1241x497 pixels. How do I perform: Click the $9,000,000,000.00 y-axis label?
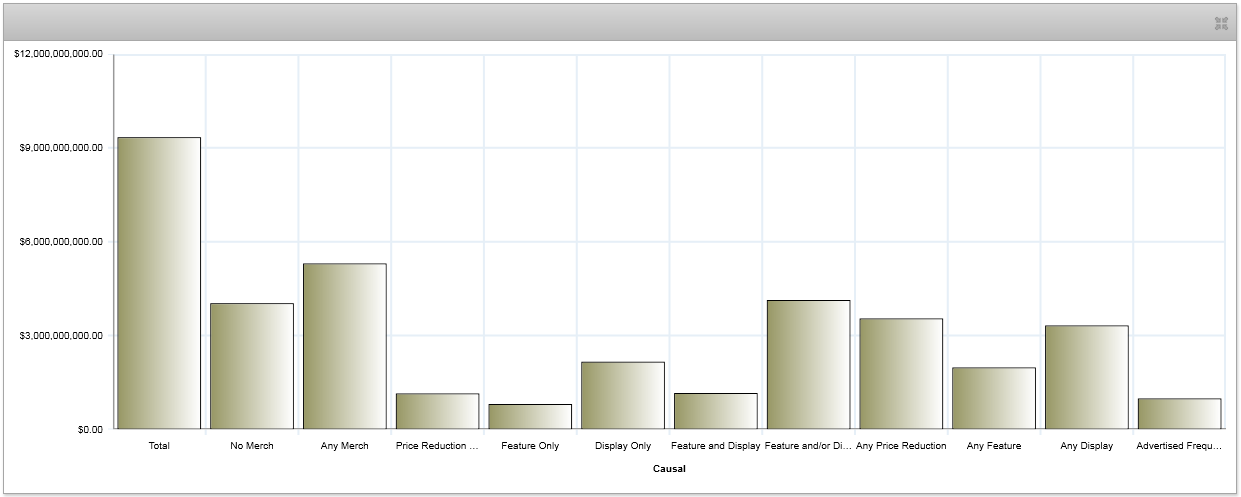click(61, 148)
